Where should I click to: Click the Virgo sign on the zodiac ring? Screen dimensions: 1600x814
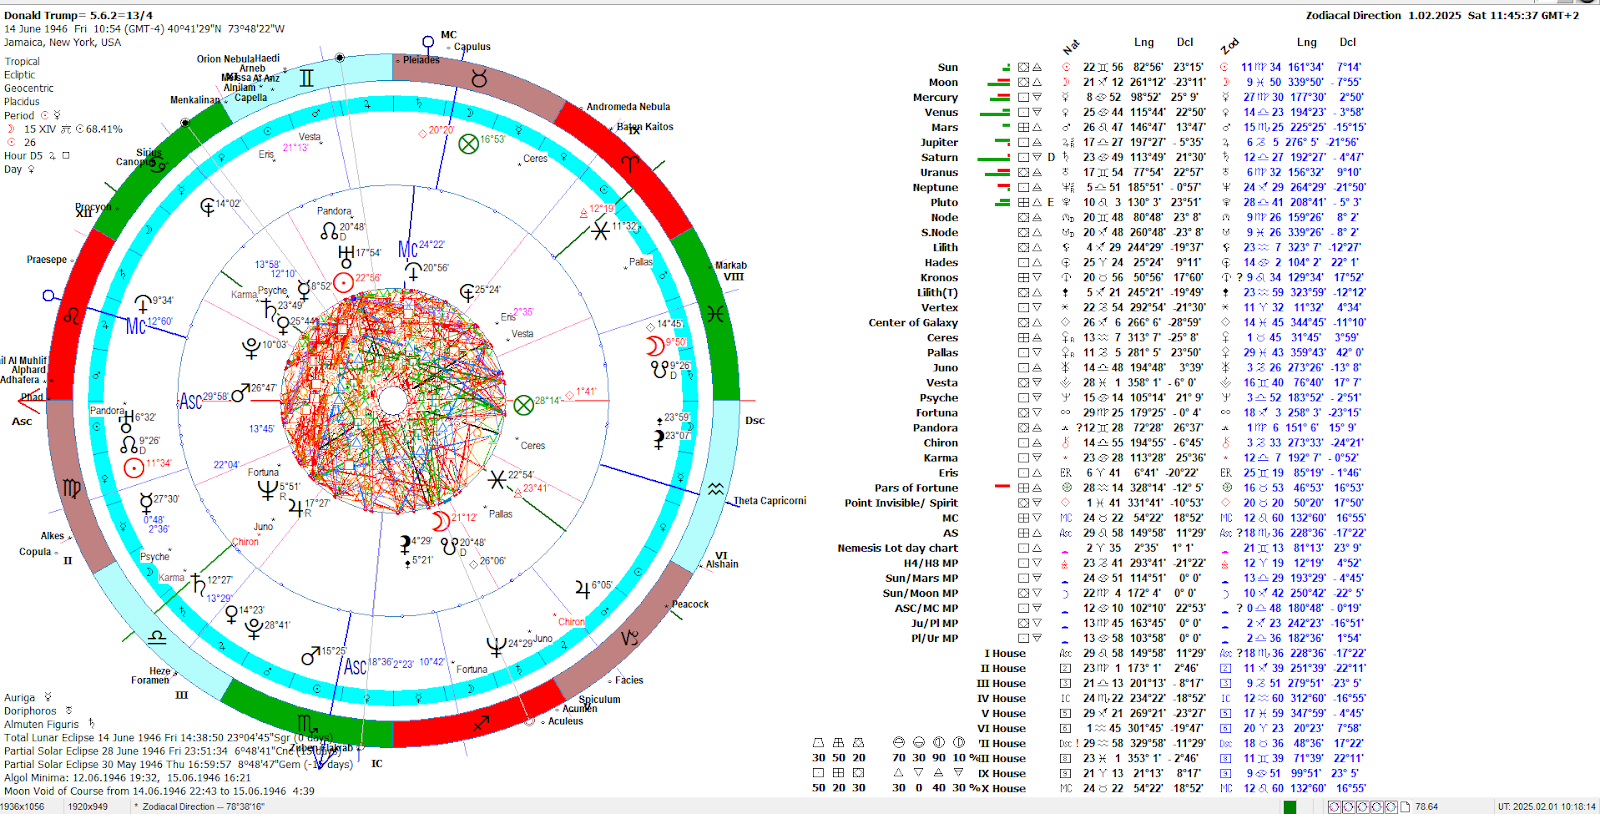(x=71, y=488)
